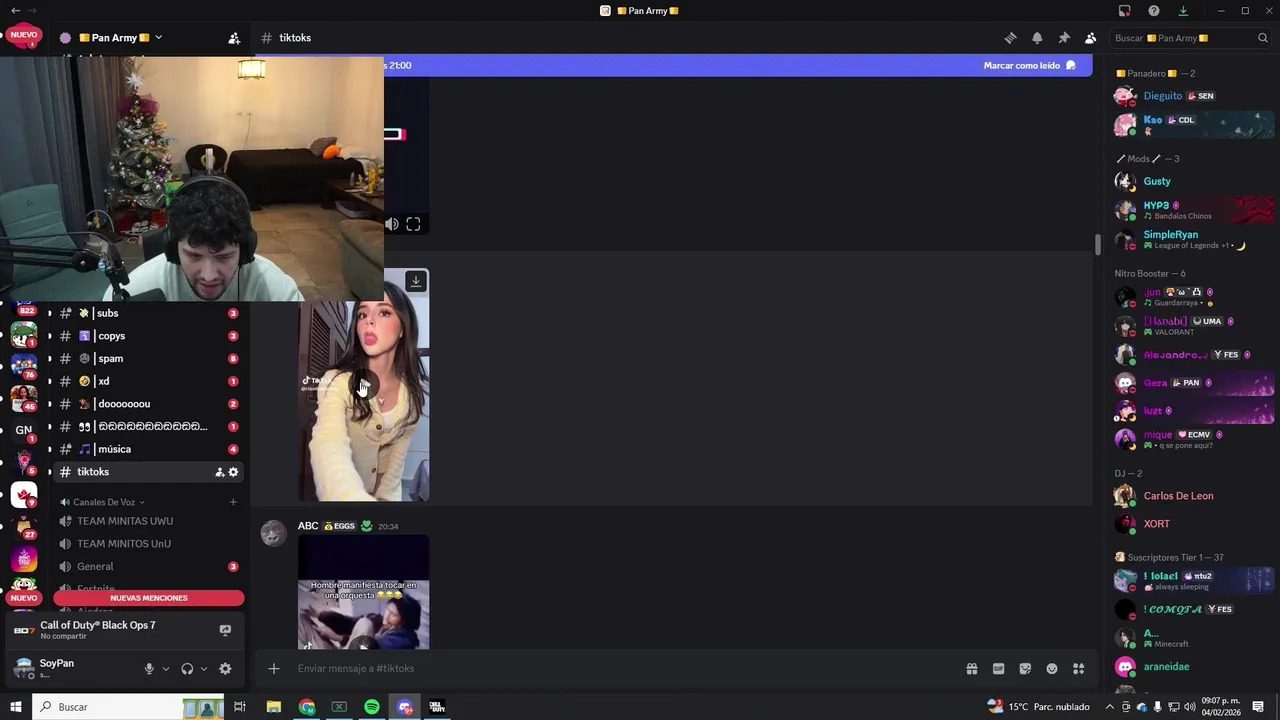Collapse the Canales De Voz category
Image resolution: width=1280 pixels, height=720 pixels.
[103, 502]
